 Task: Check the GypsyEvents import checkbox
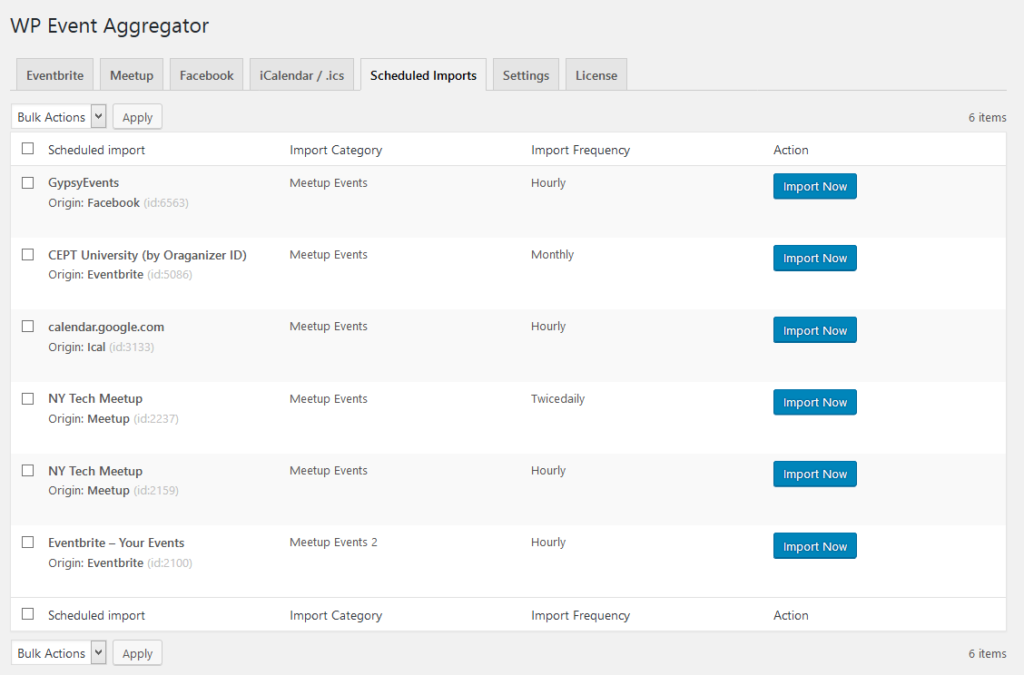(27, 182)
